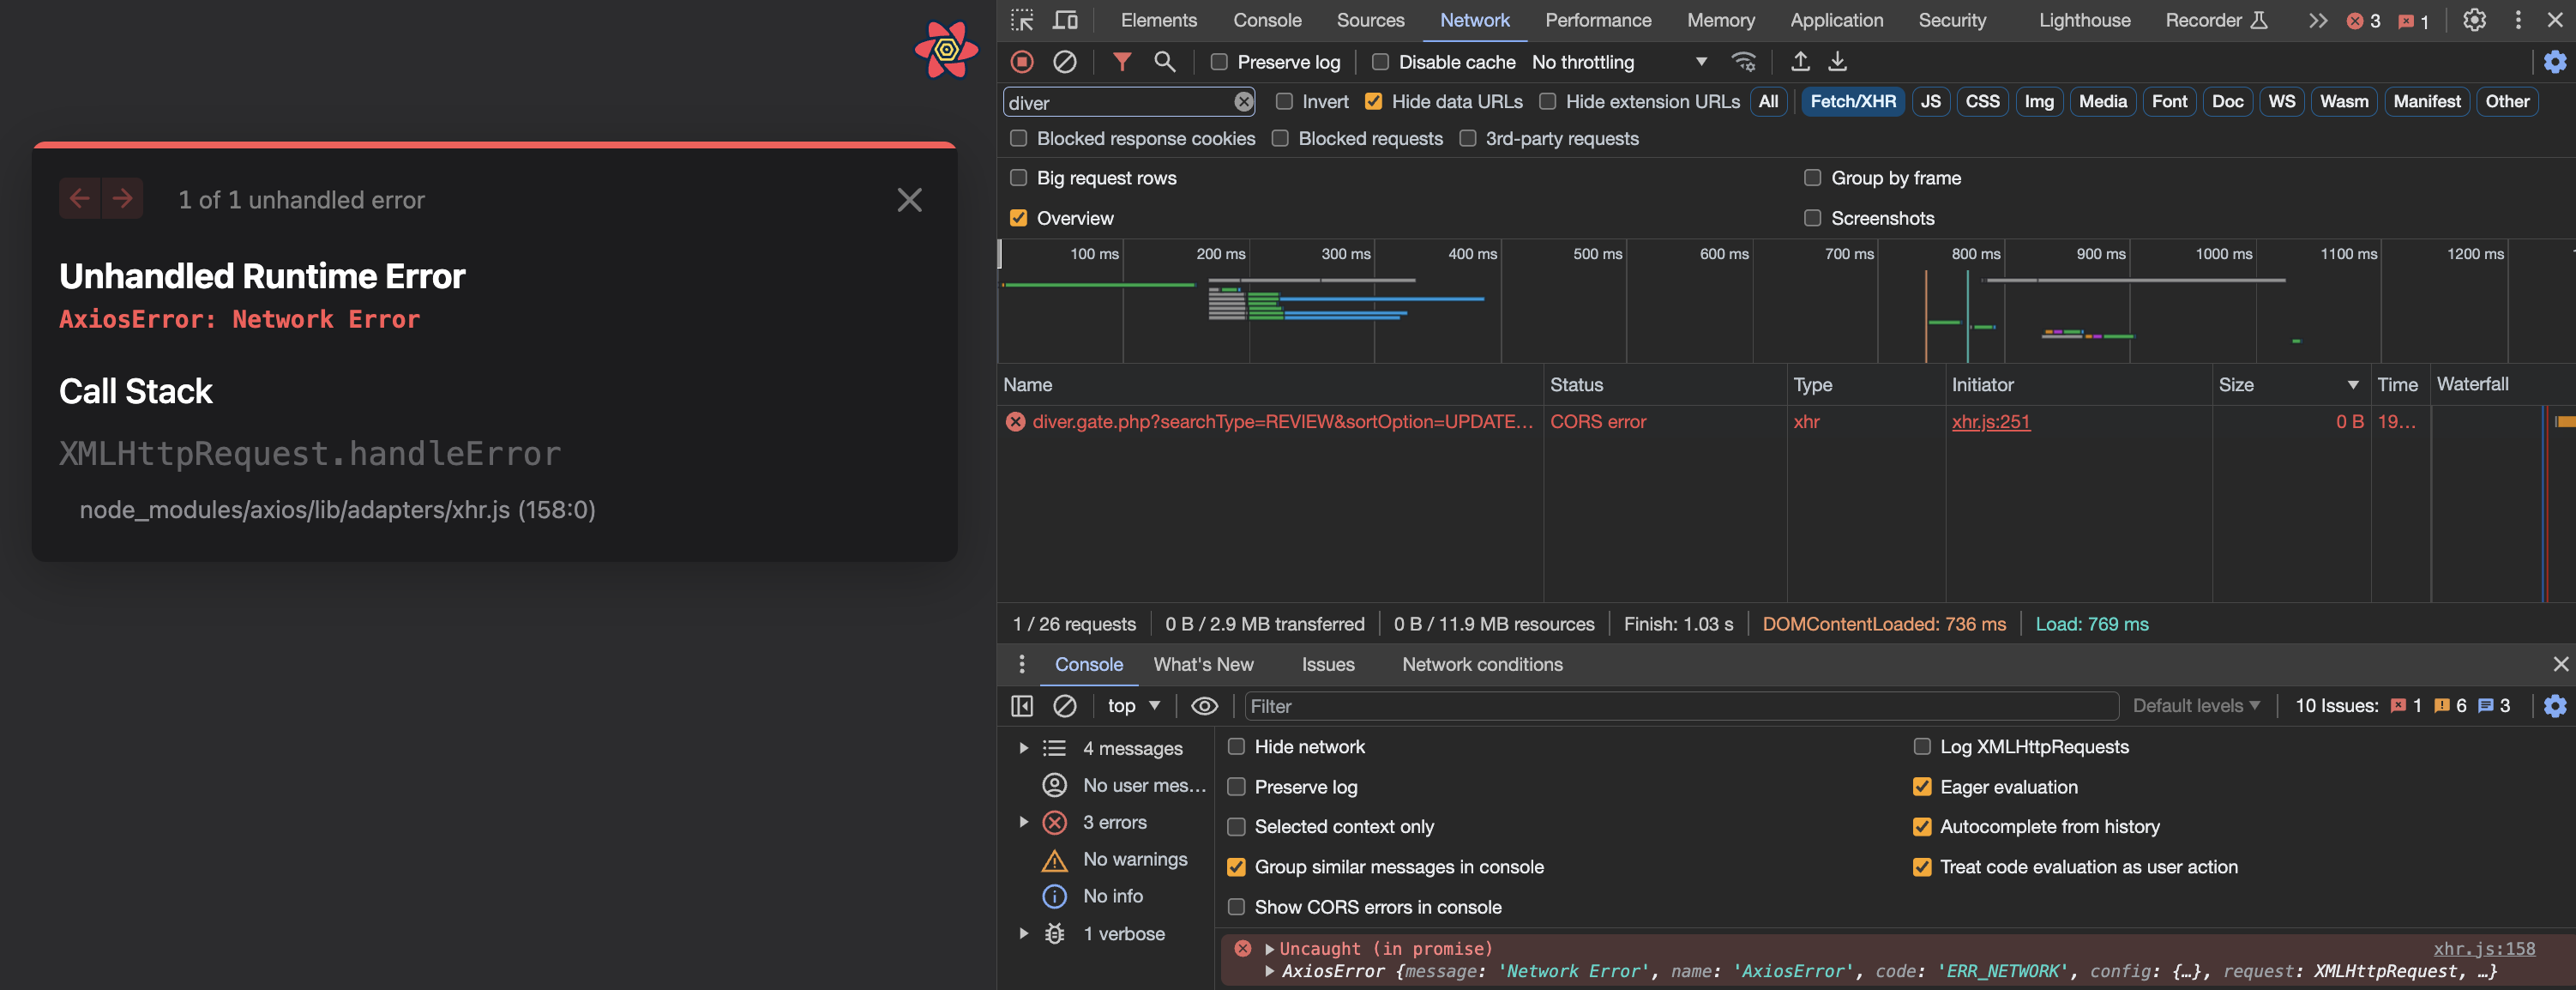2576x990 pixels.
Task: Open network search with magnifier icon
Action: click(x=1164, y=62)
